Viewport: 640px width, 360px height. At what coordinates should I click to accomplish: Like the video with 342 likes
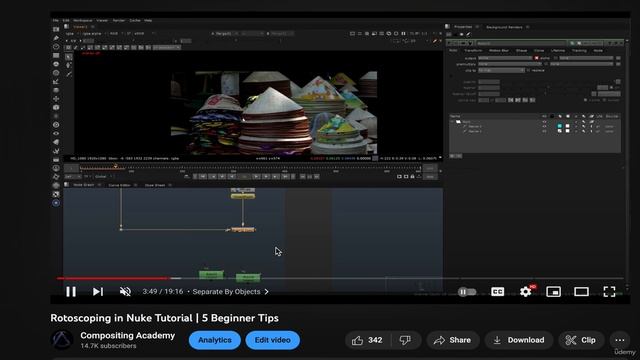coord(367,340)
